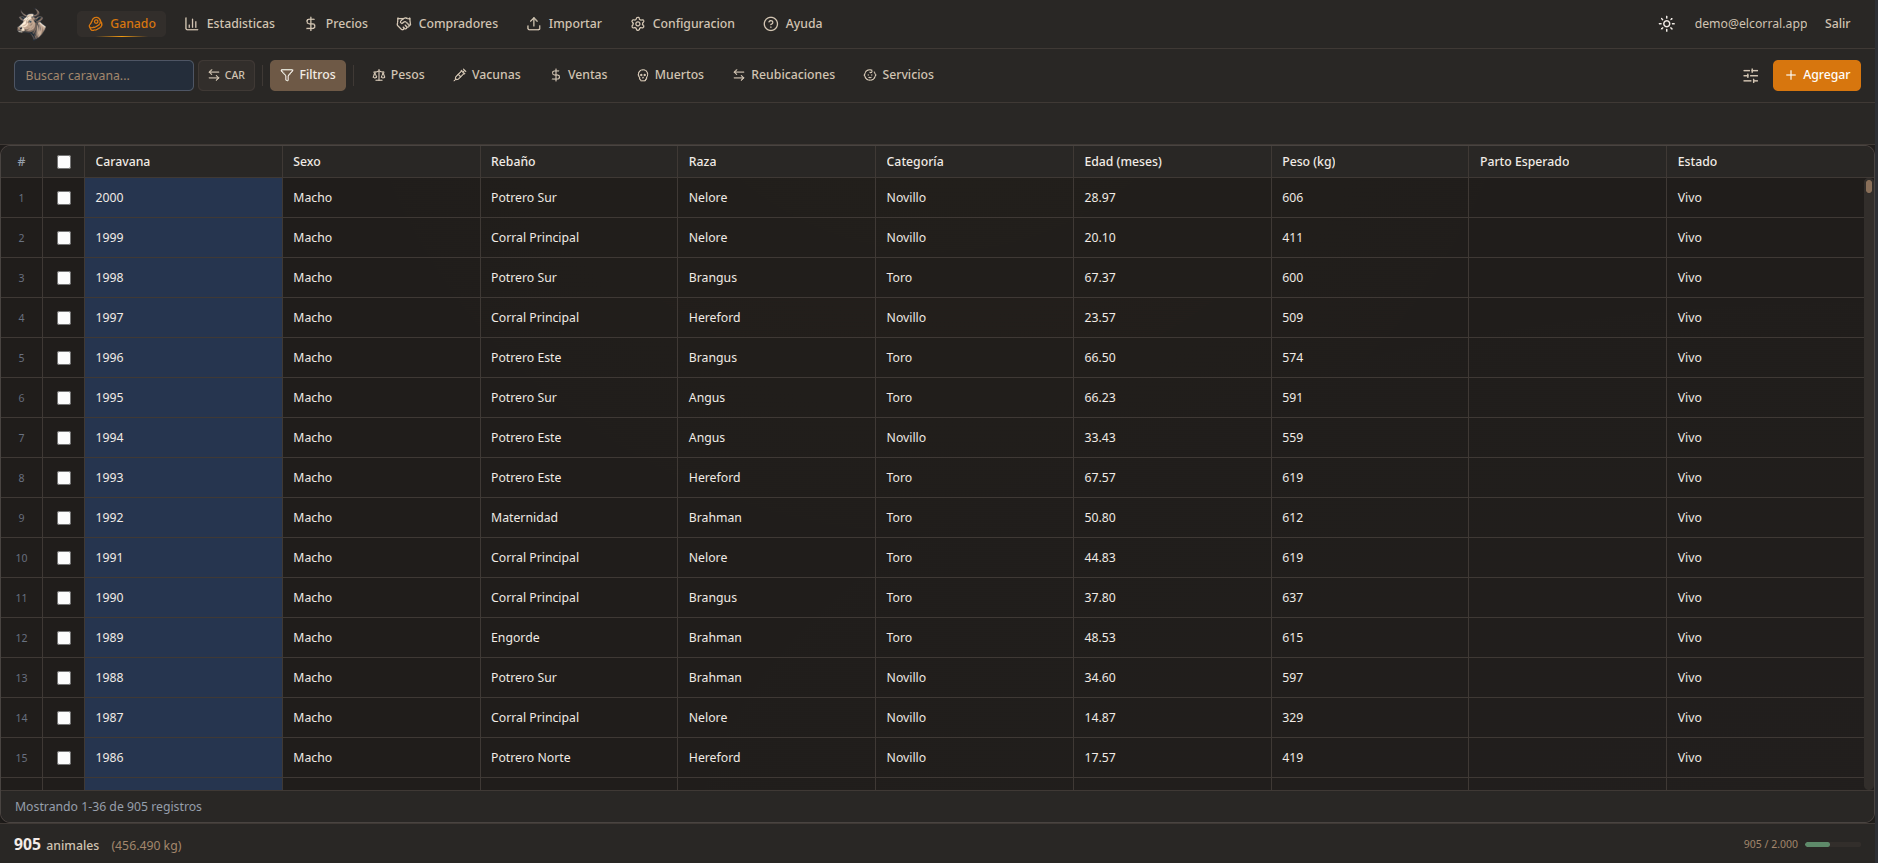The height and width of the screenshot is (863, 1878).
Task: Select the checkbox for caravana 2000
Action: 64,198
